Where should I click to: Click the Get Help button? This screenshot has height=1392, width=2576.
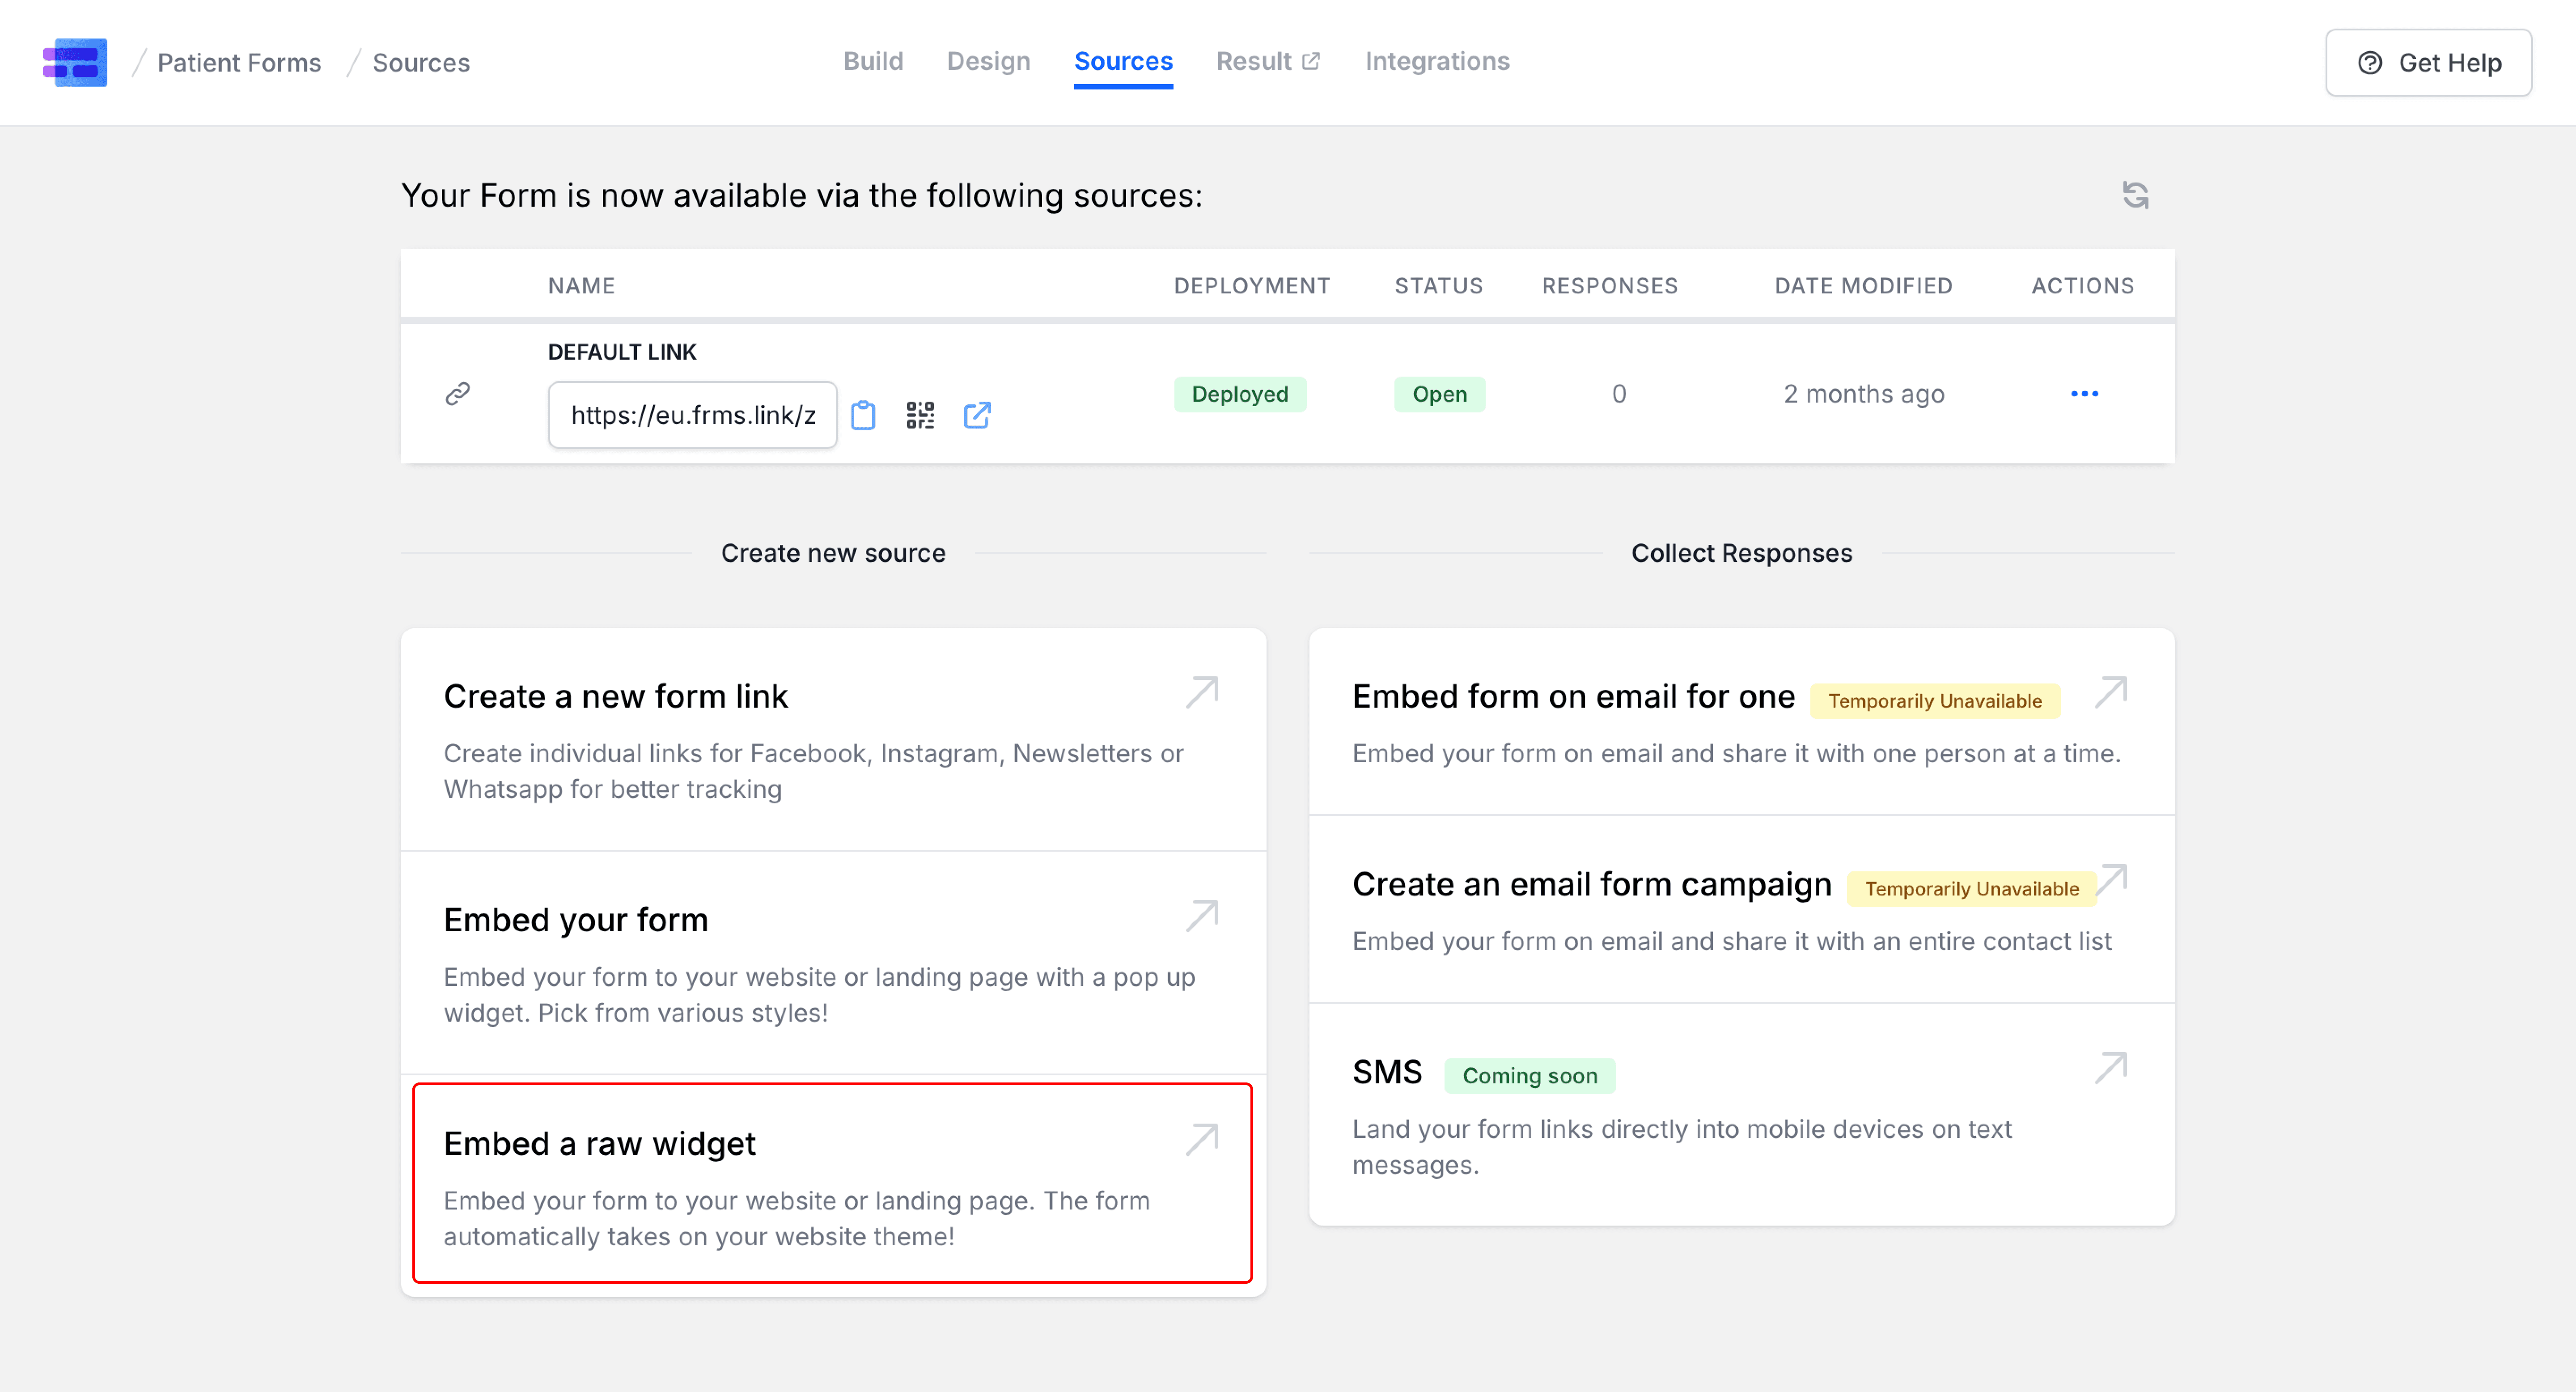pos(2428,63)
